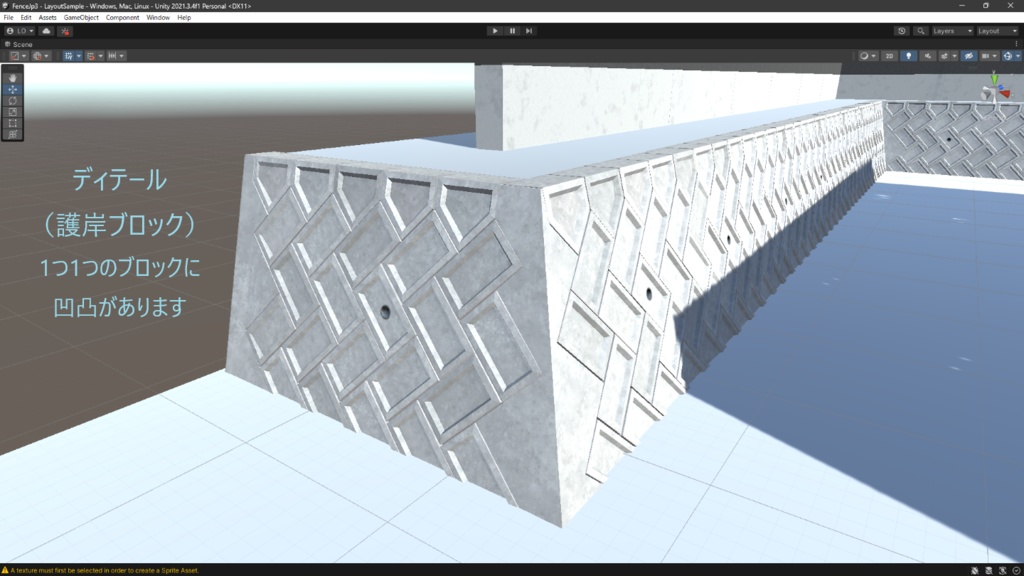Select the Rect transform tool

click(x=12, y=123)
